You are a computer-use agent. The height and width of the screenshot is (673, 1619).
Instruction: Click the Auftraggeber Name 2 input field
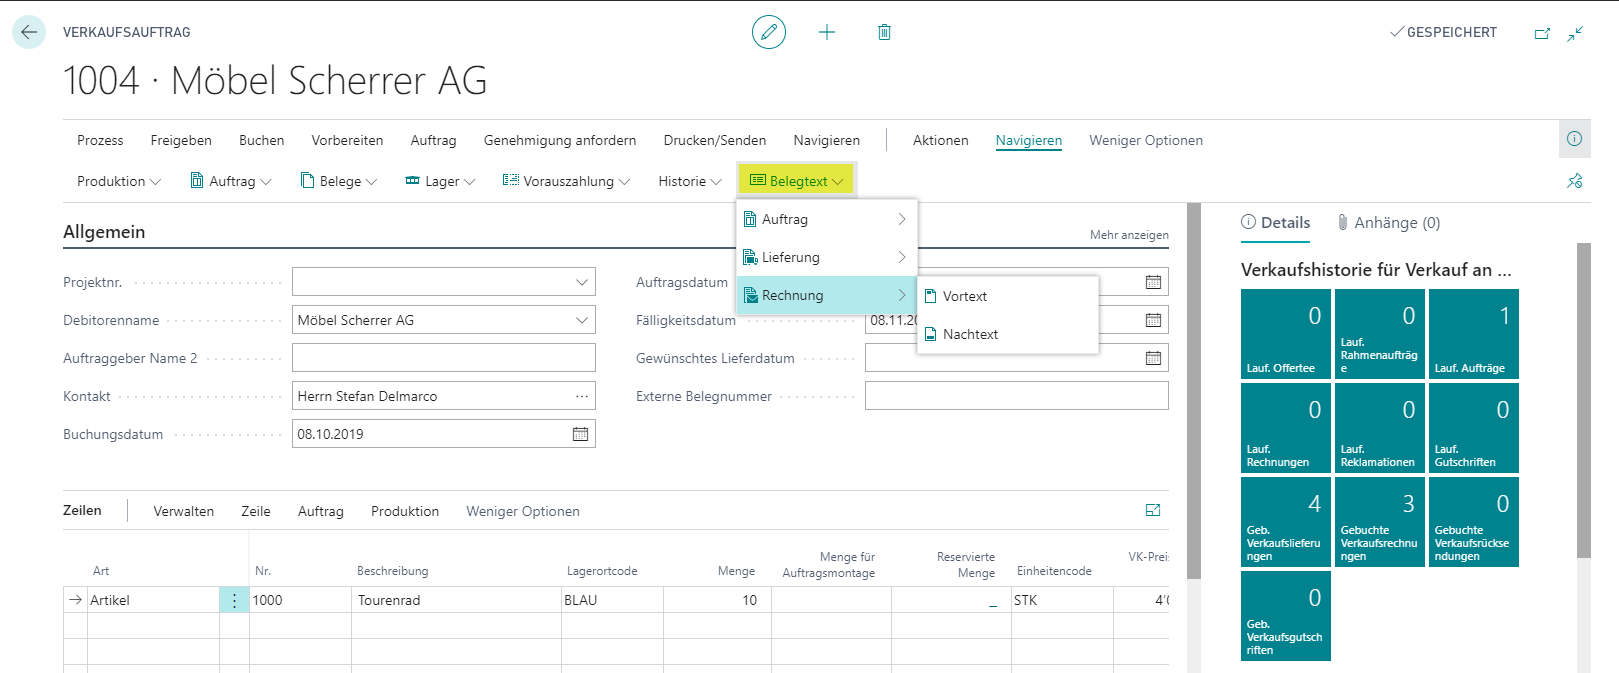click(444, 358)
